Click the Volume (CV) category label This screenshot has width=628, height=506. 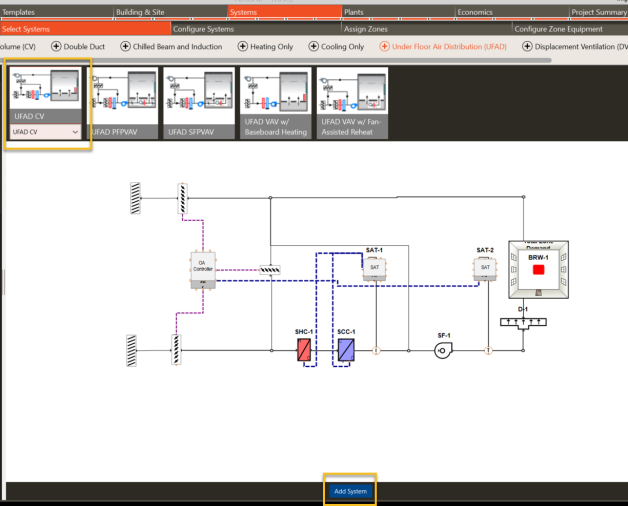click(18, 46)
